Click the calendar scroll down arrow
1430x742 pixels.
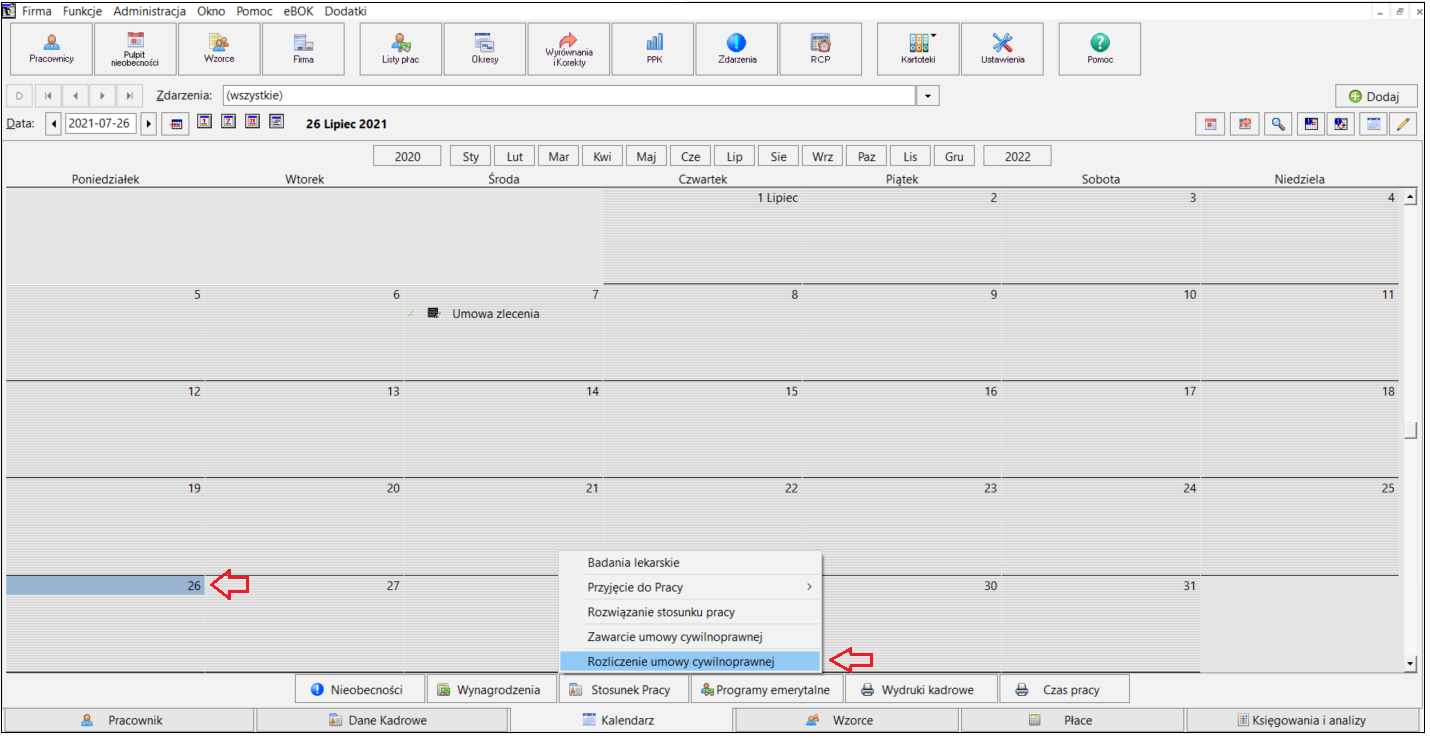tap(1411, 663)
